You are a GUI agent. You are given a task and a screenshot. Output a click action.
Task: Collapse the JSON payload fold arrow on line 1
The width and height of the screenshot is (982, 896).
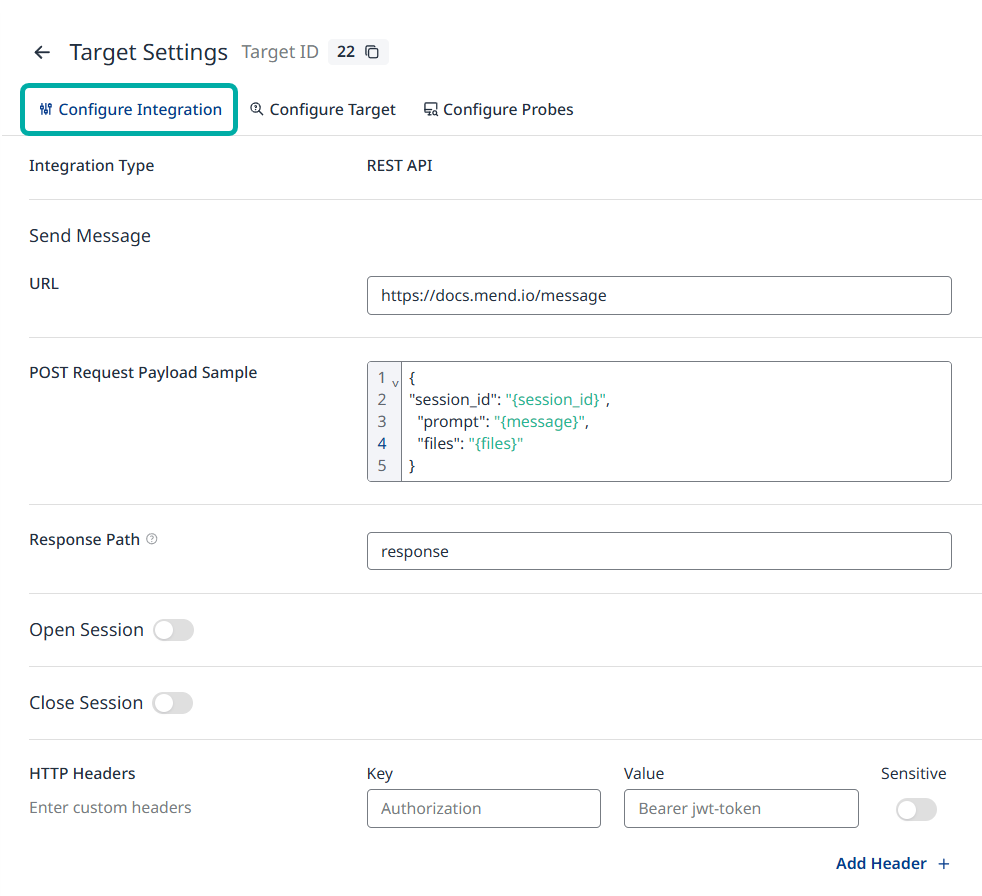(395, 383)
